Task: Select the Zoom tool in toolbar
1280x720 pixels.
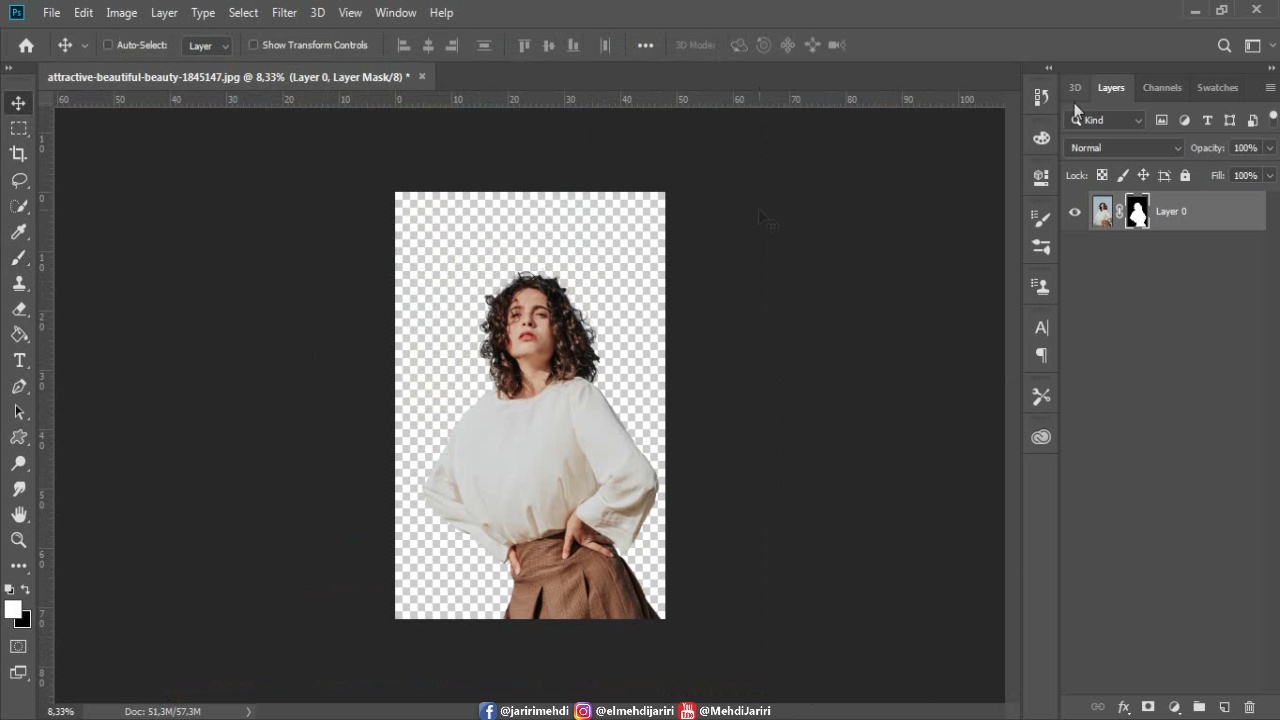Action: [19, 540]
